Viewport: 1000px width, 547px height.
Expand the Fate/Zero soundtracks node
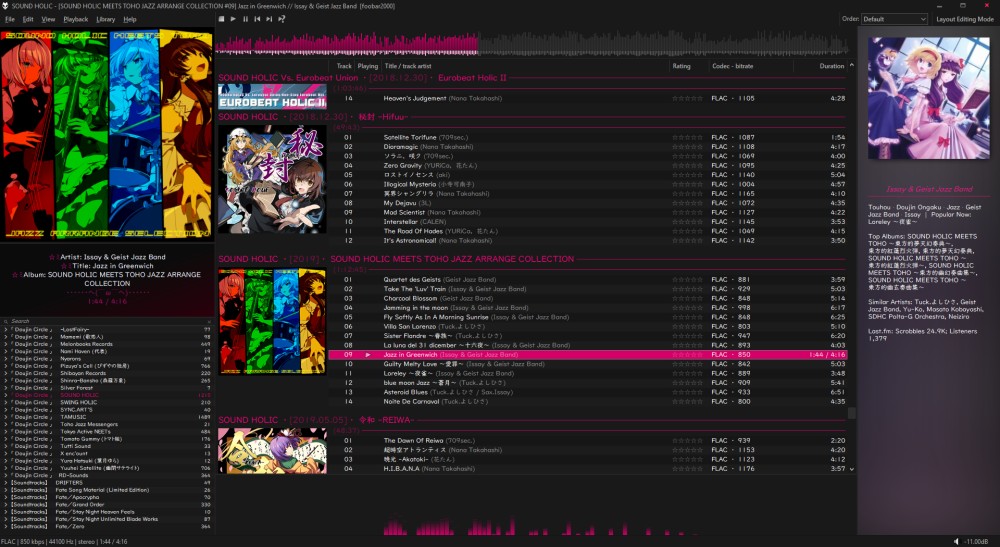click(x=6, y=527)
